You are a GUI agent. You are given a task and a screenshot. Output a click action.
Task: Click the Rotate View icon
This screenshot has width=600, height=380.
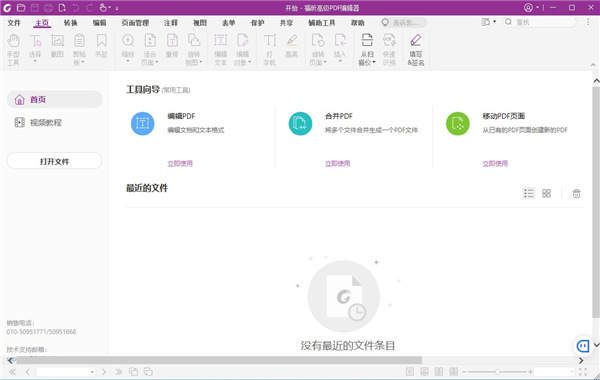point(194,41)
